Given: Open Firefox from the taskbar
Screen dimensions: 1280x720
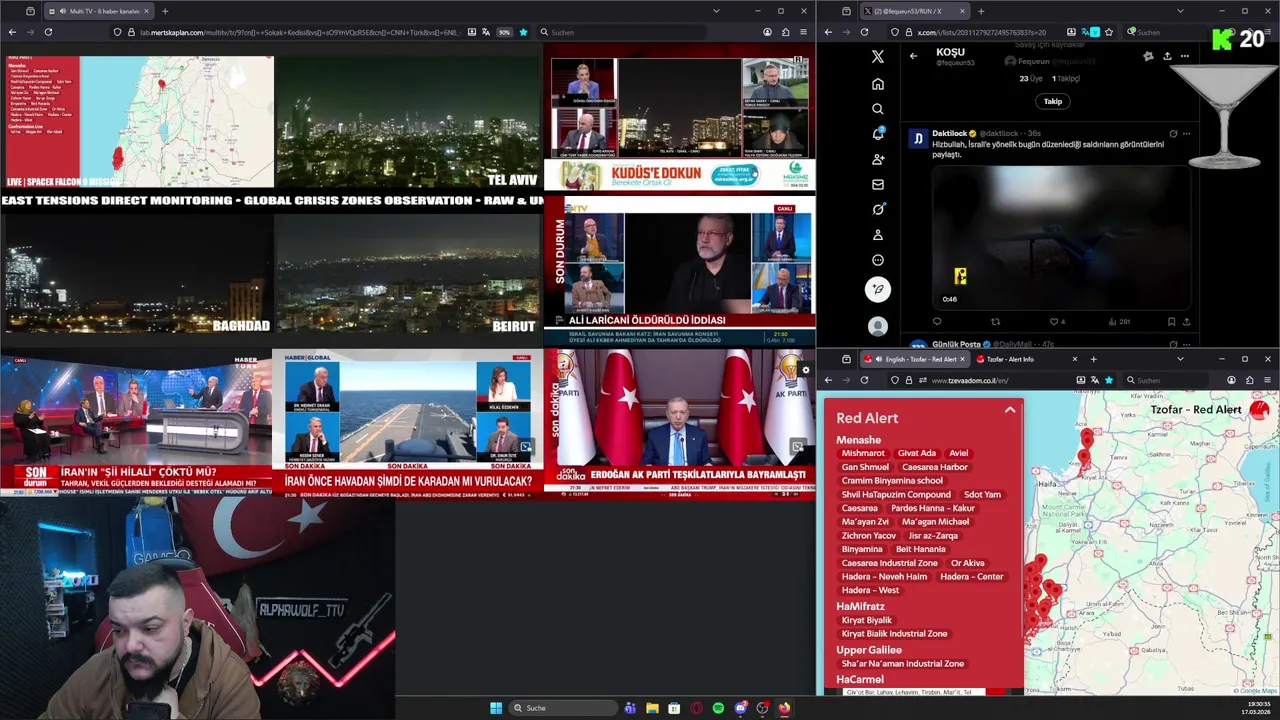Looking at the screenshot, I should point(784,708).
